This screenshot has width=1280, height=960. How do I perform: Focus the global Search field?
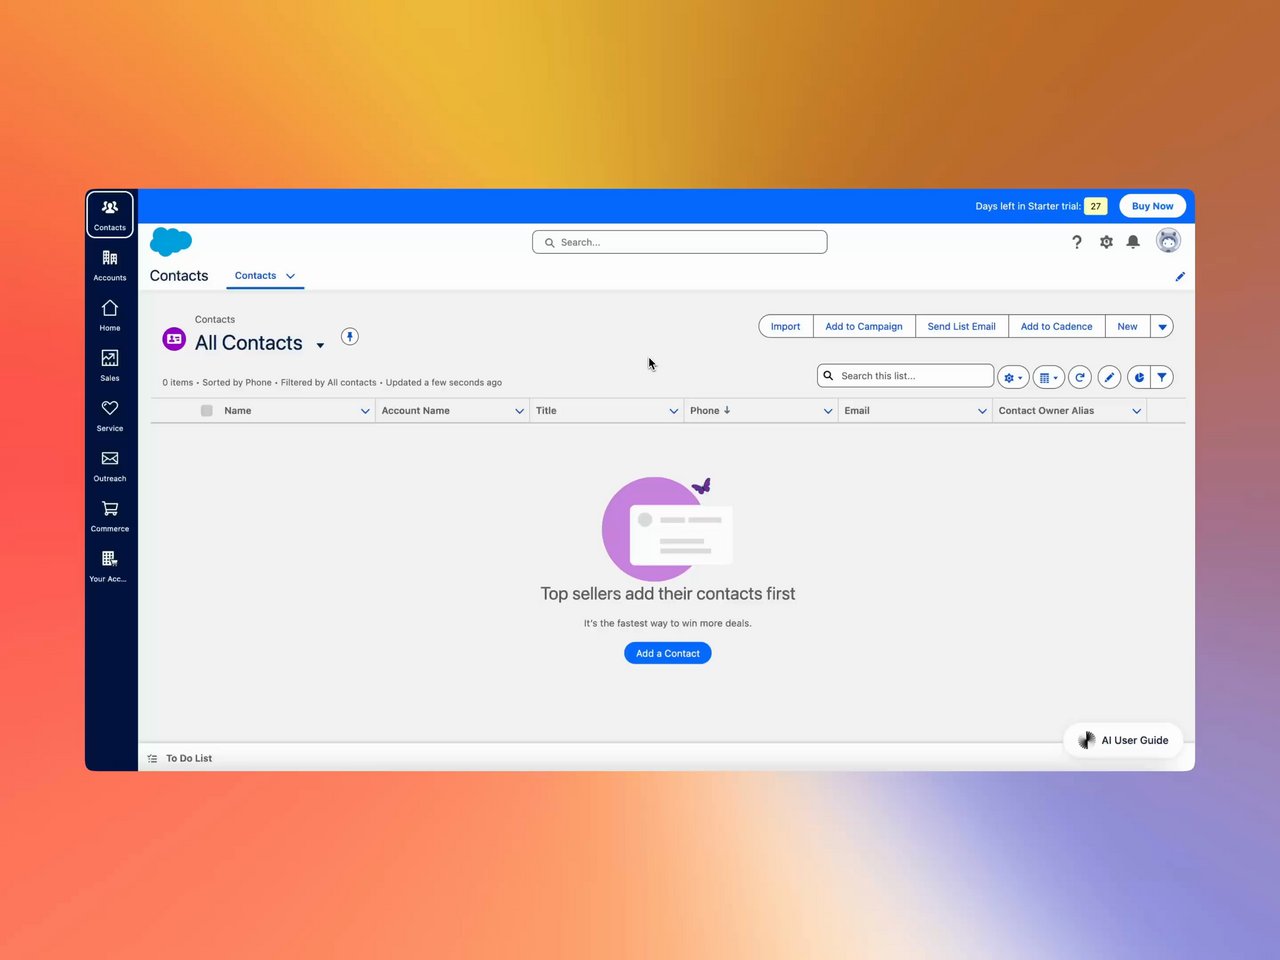click(680, 242)
